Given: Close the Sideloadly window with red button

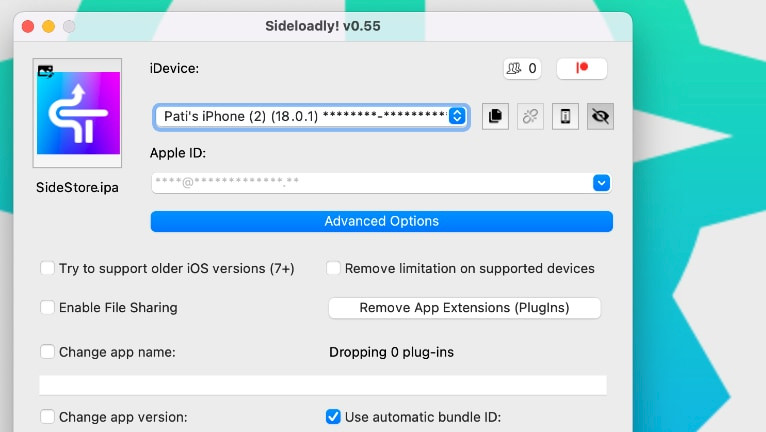Looking at the screenshot, I should coord(28,26).
